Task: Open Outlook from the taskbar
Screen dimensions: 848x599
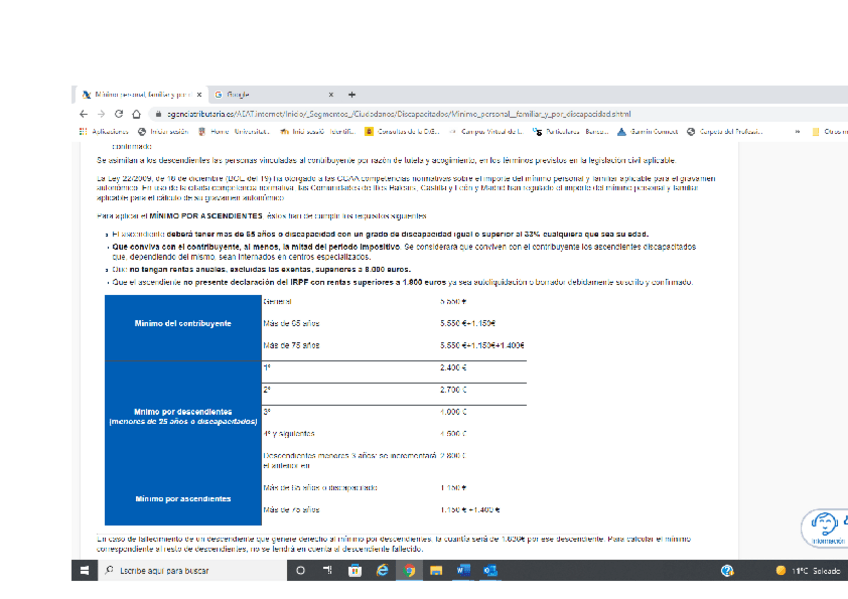Action: [490, 570]
